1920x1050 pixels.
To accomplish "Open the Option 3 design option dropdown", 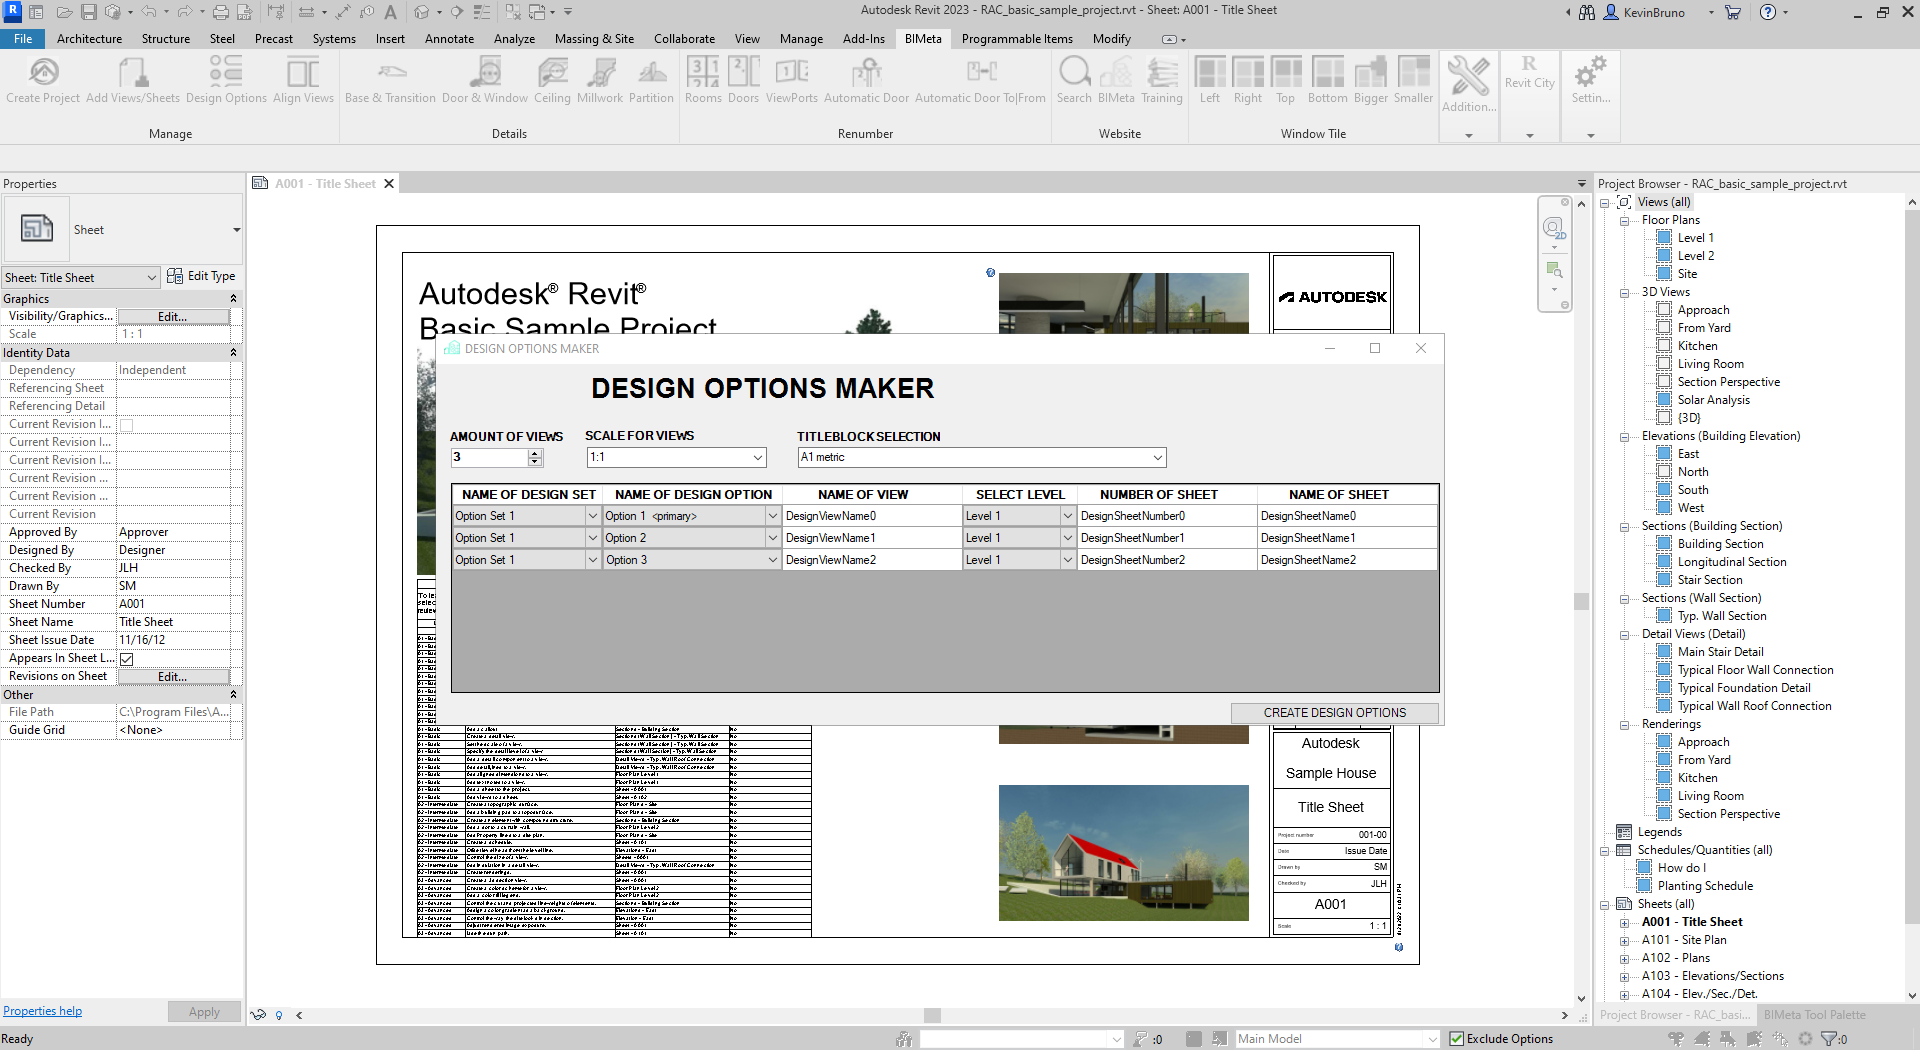I will tap(772, 560).
